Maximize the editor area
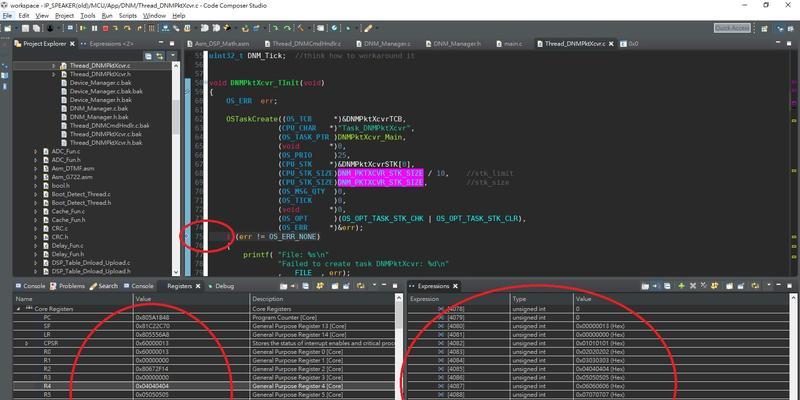The width and height of the screenshot is (800, 400). click(789, 44)
